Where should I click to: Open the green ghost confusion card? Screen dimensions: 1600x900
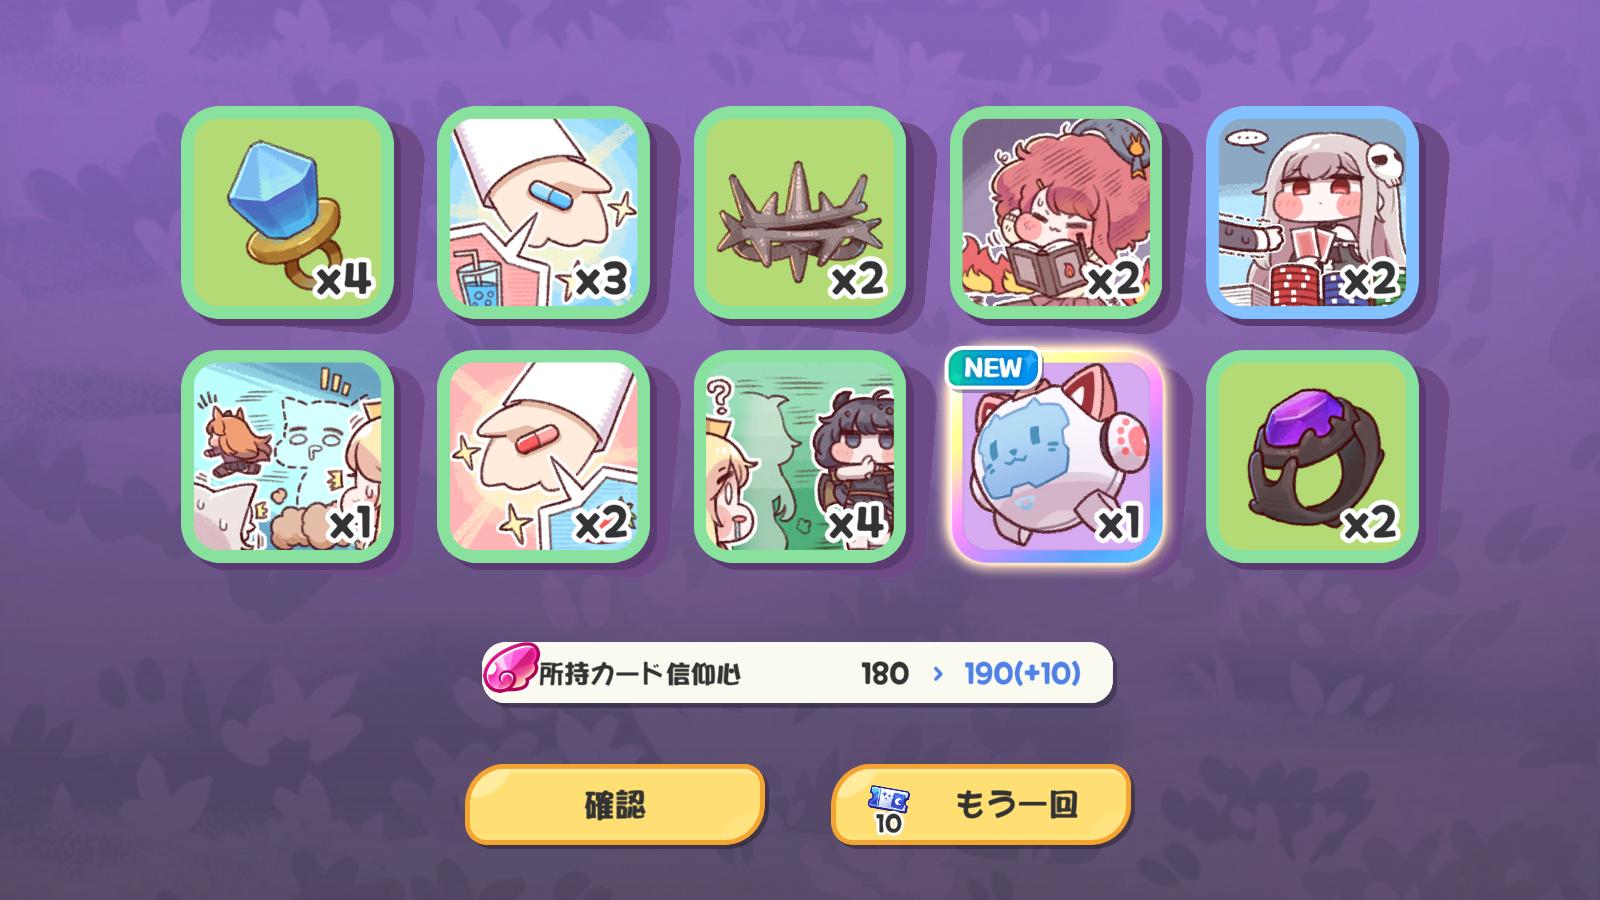click(x=799, y=456)
